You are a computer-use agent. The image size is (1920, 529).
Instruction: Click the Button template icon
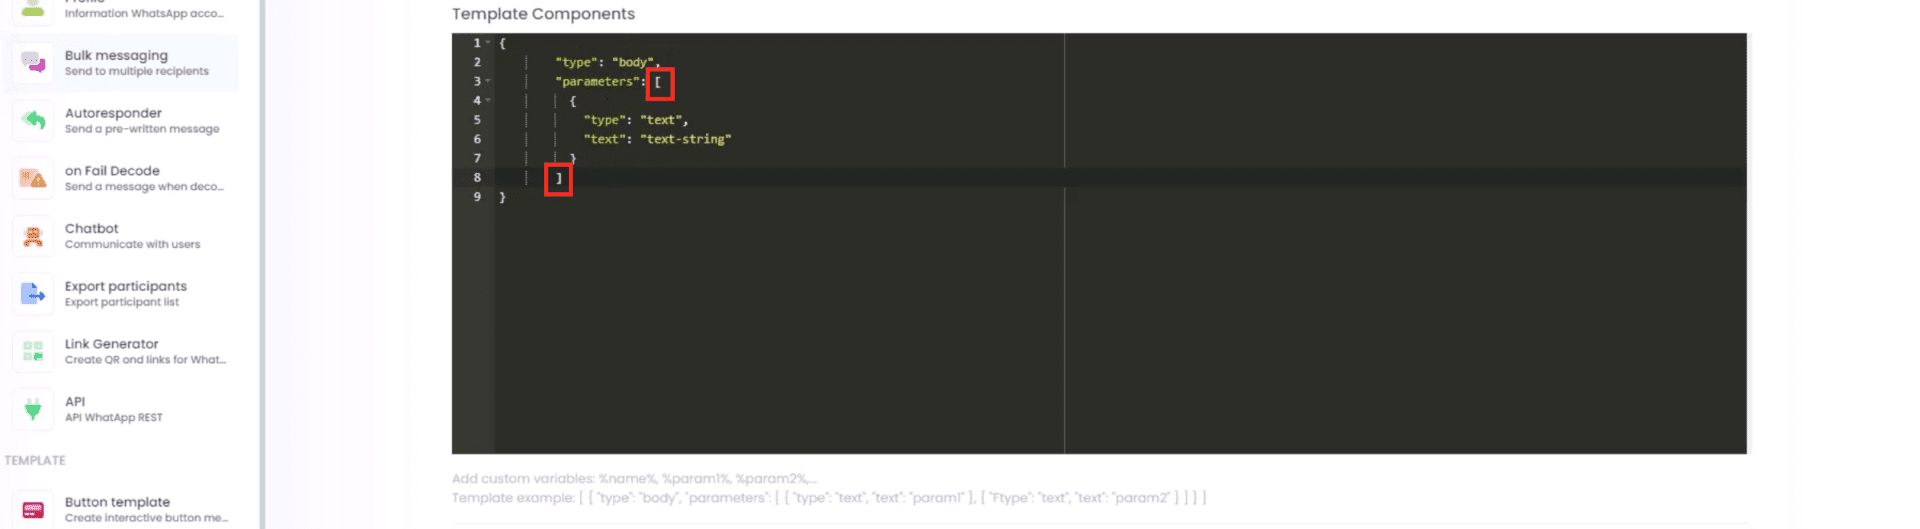click(33, 510)
